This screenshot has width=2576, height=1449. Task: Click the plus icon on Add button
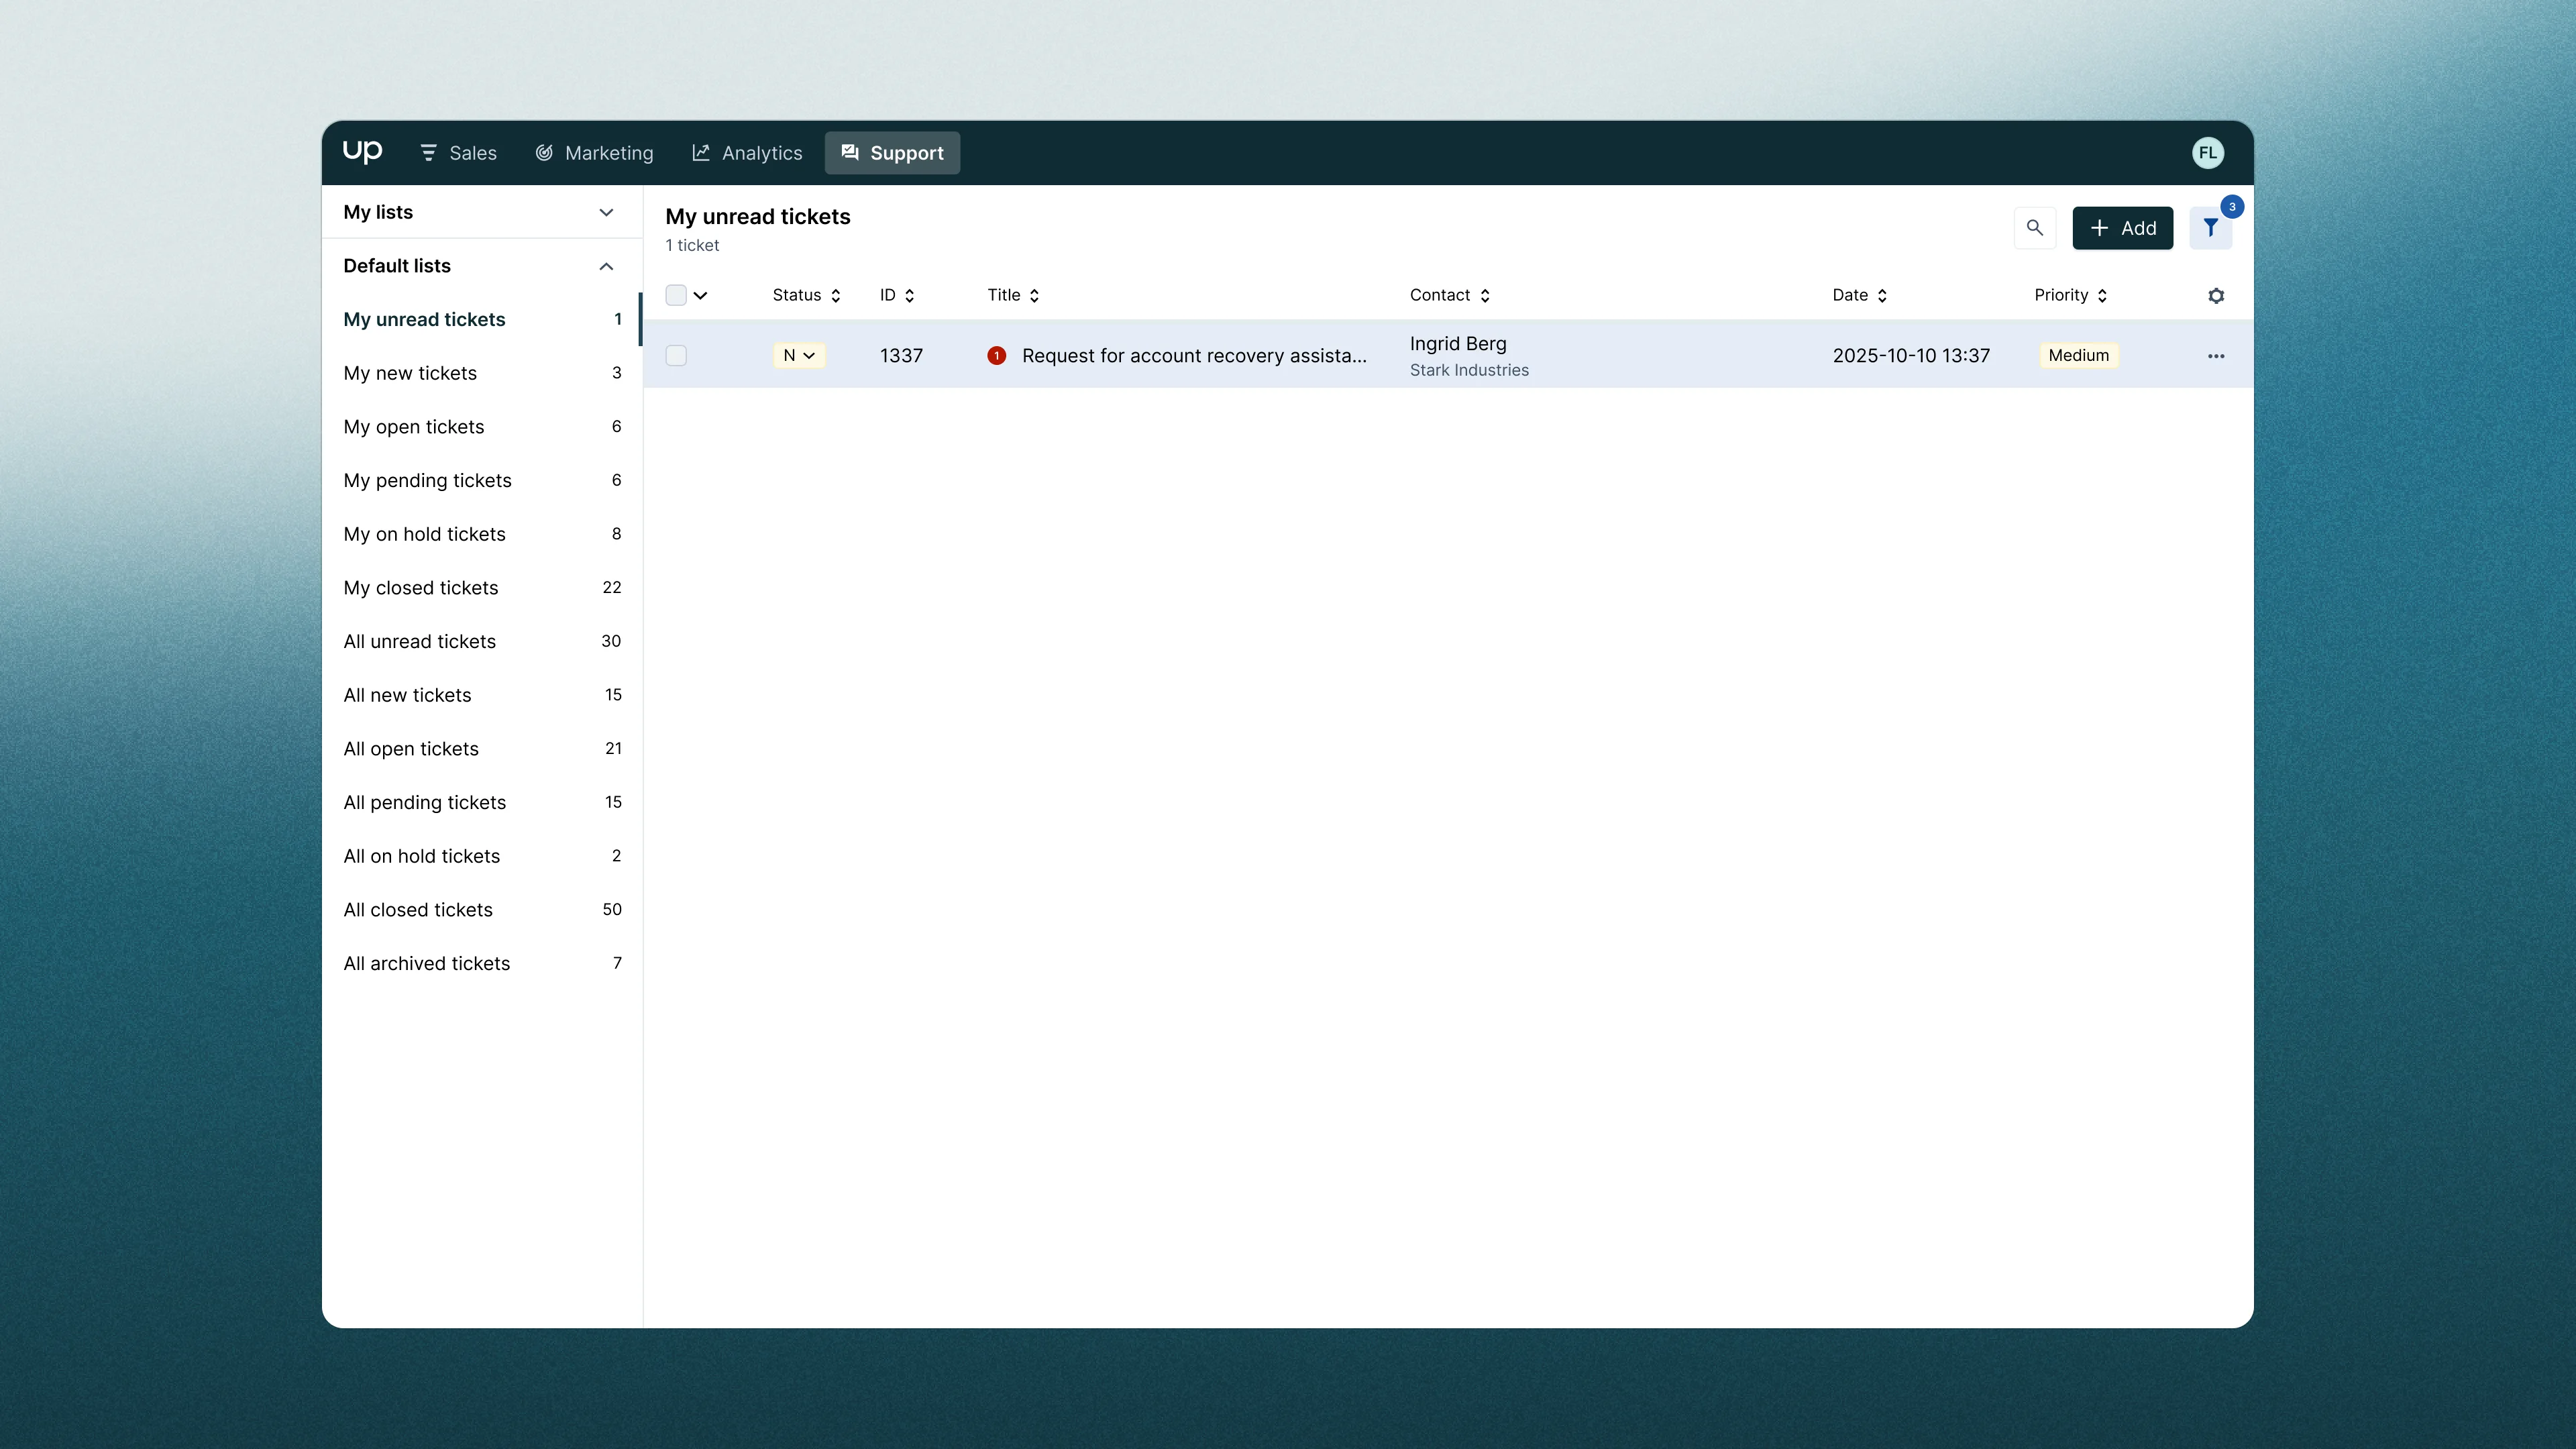pos(2099,228)
